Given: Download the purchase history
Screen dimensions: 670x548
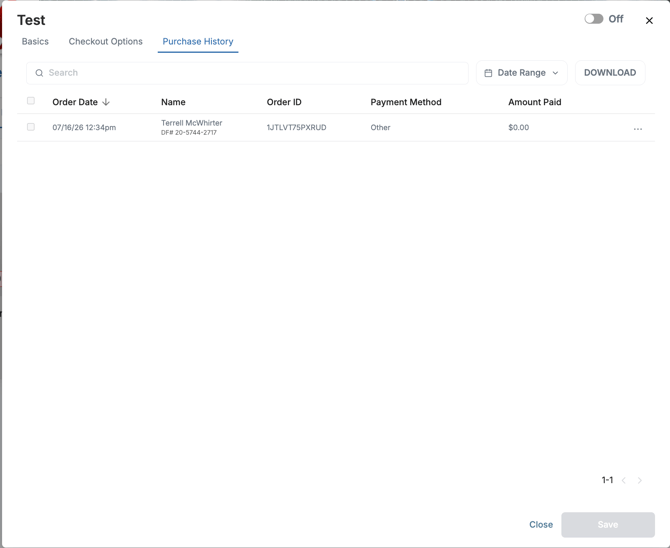Looking at the screenshot, I should click(x=610, y=73).
